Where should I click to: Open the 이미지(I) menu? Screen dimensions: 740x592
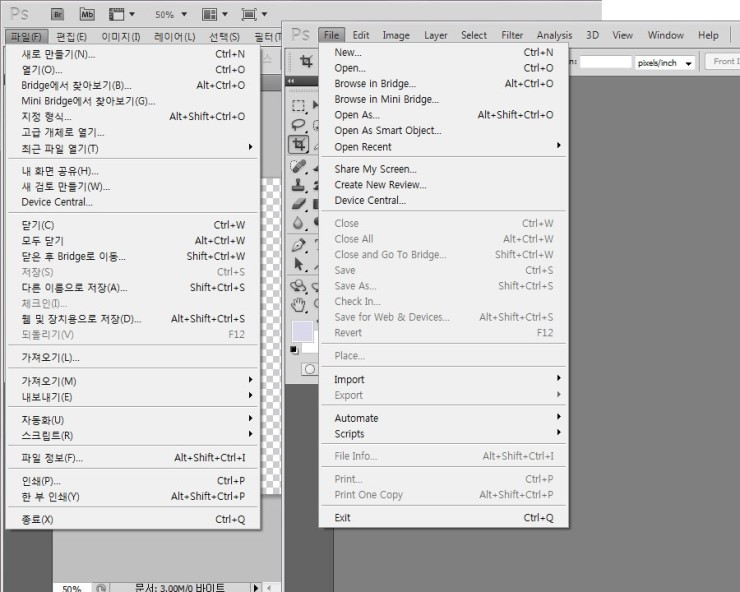pos(121,36)
